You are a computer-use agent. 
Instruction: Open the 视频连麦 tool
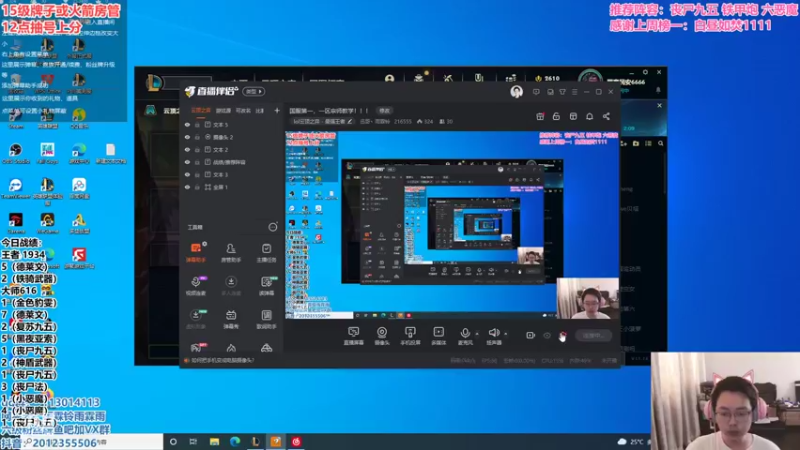(196, 286)
